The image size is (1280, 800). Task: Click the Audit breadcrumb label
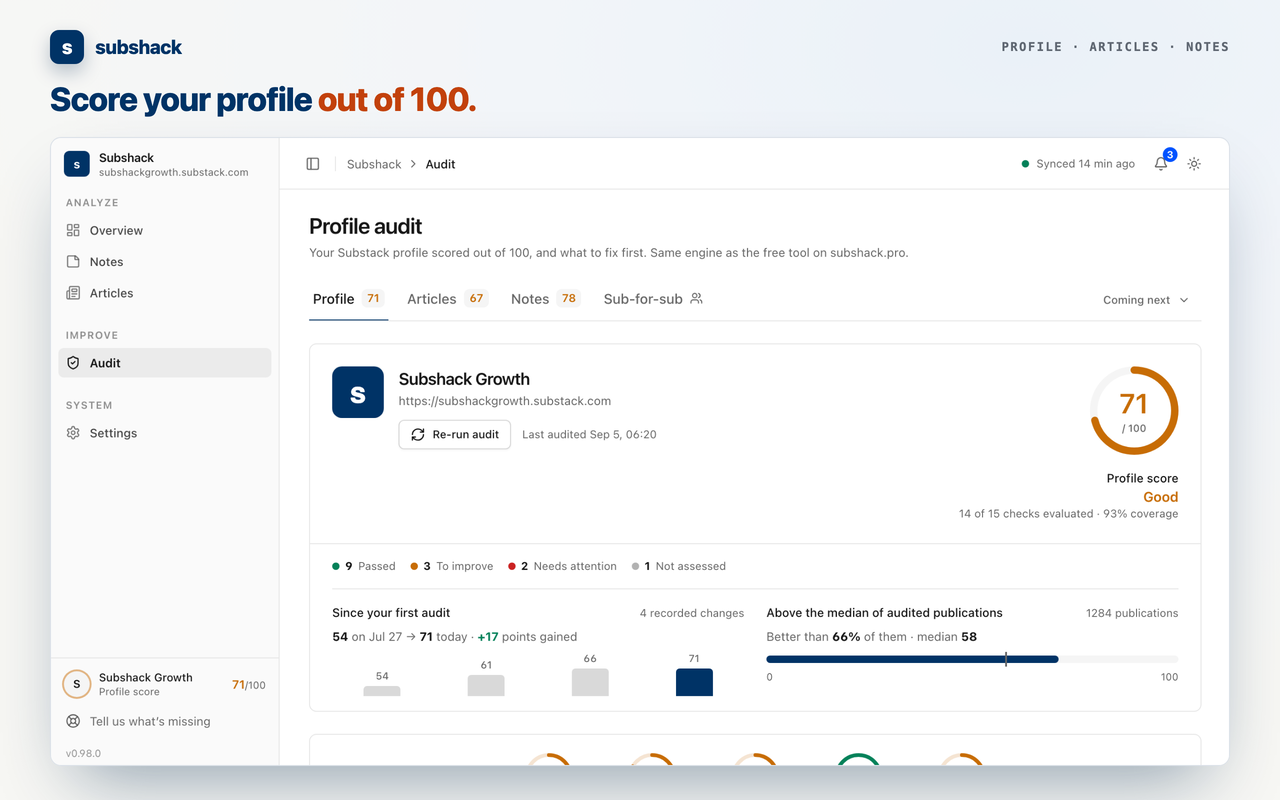tap(440, 164)
